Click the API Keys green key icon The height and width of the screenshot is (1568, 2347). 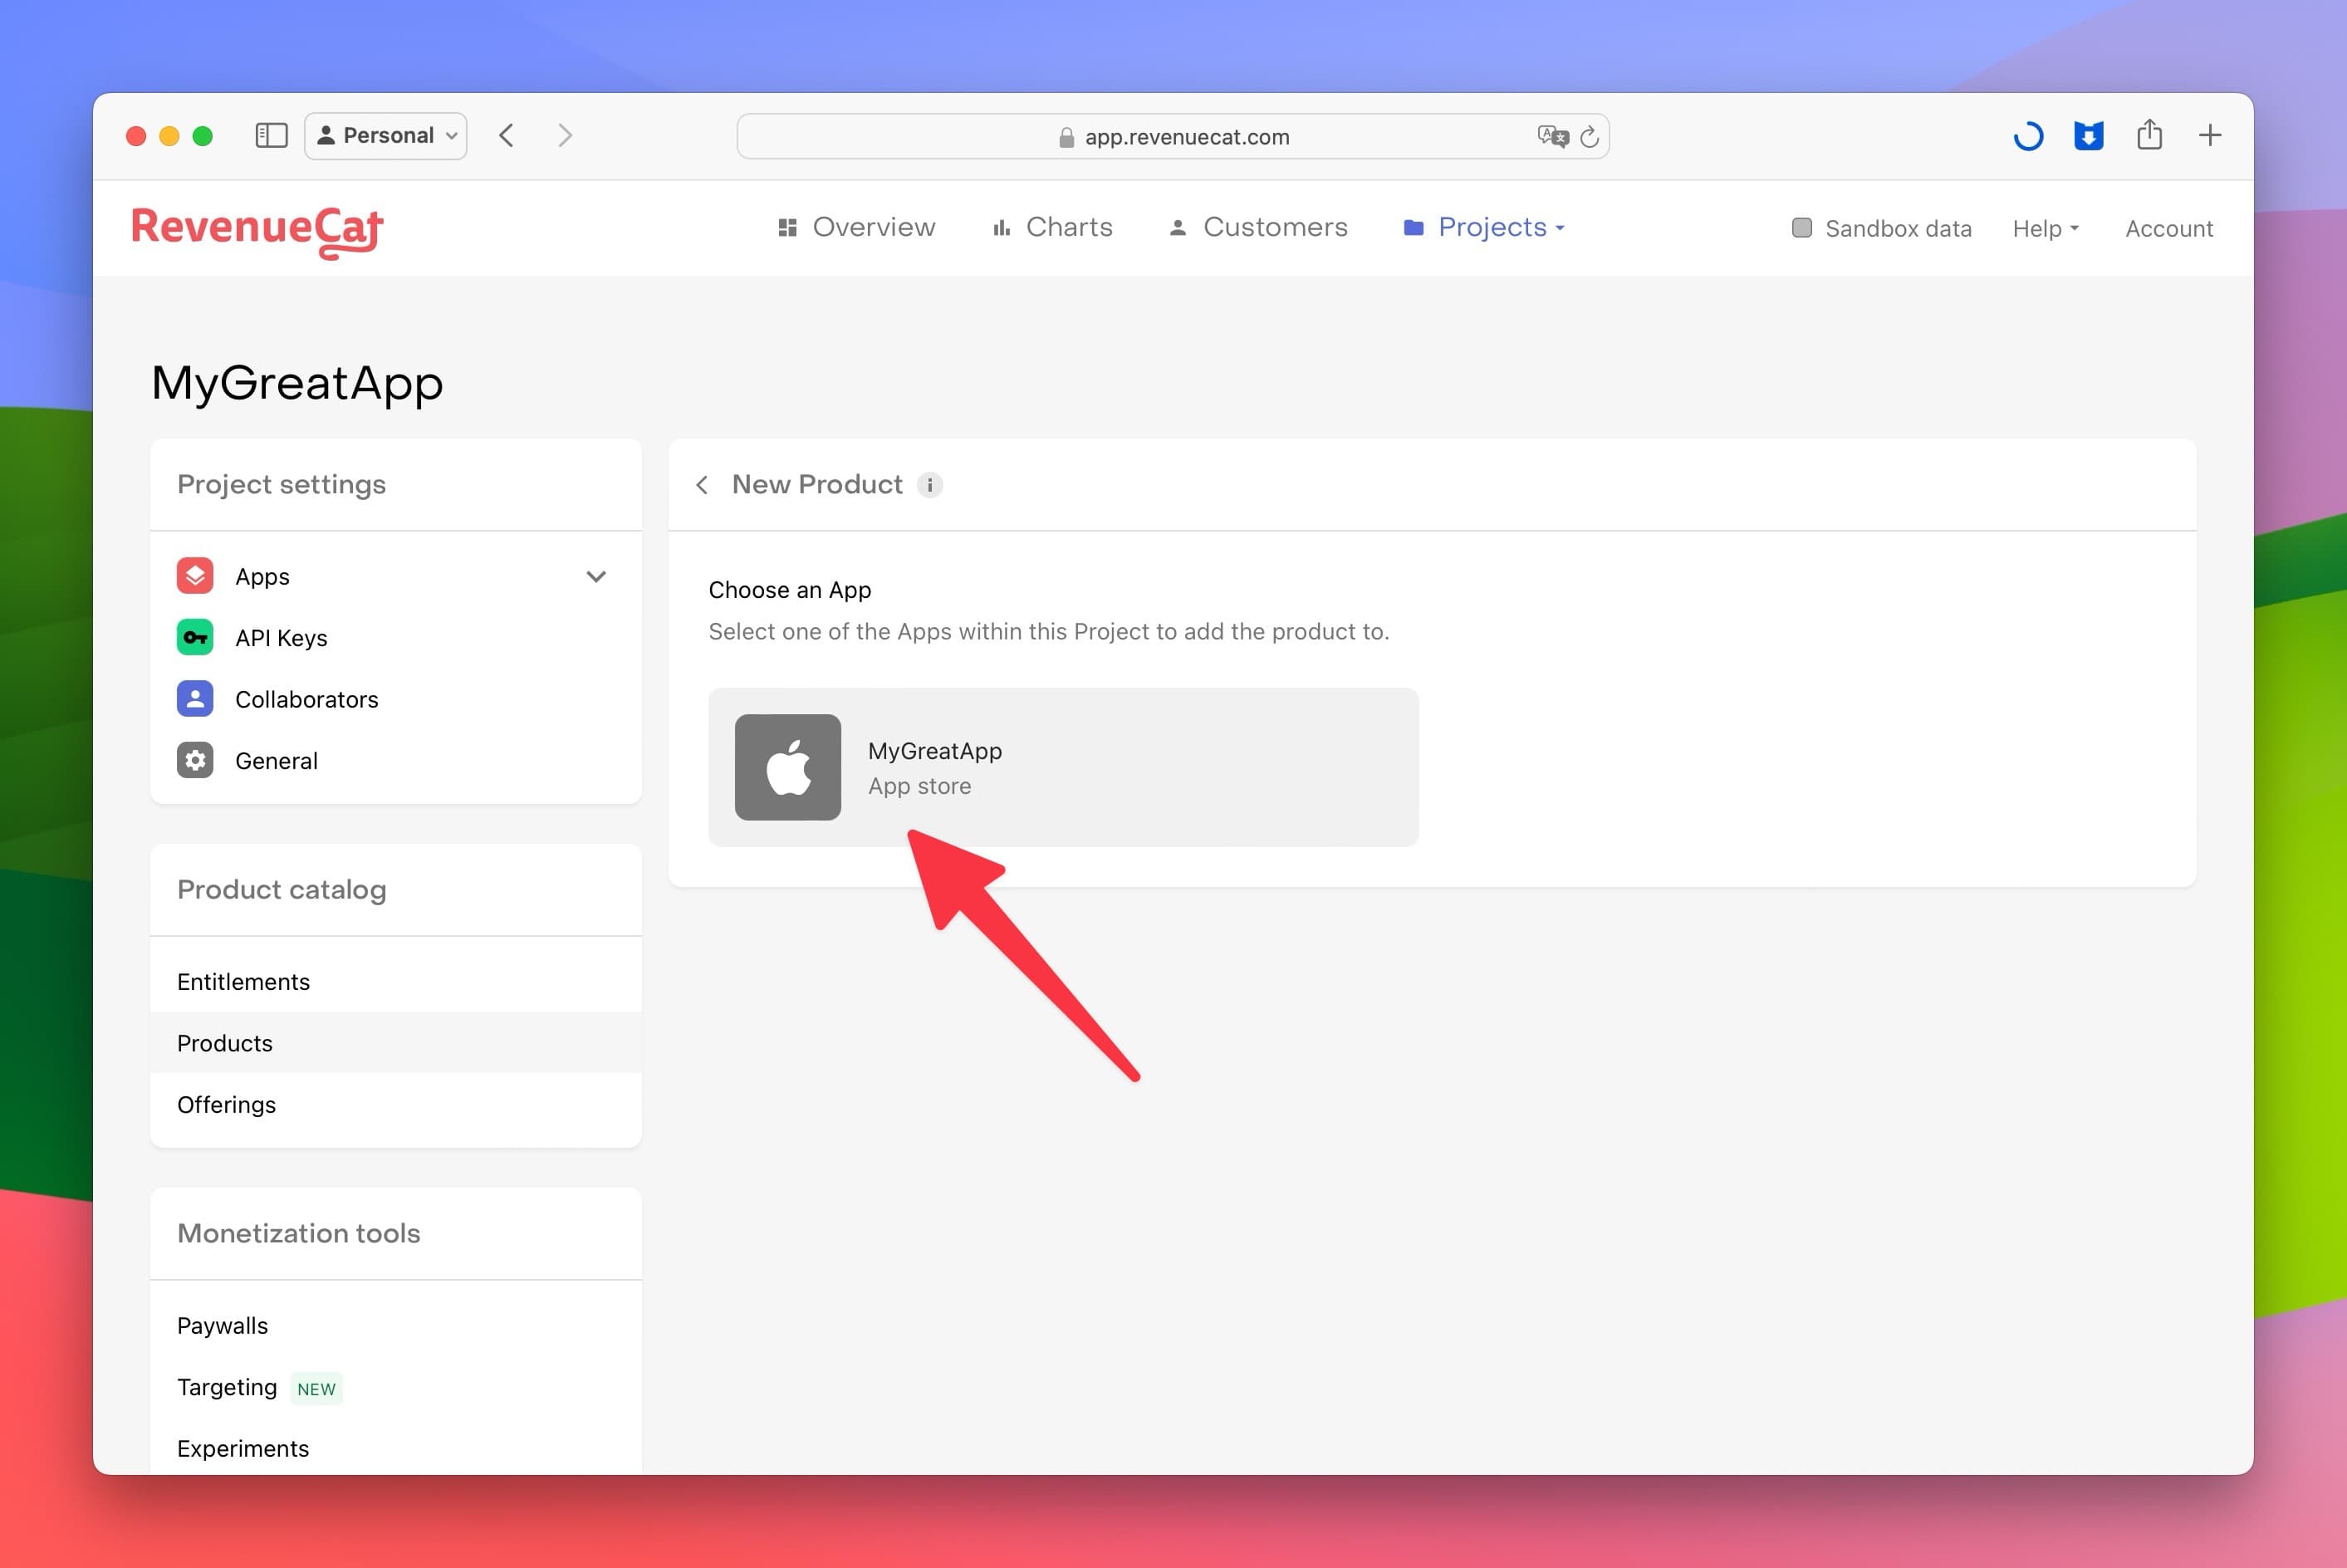[195, 637]
